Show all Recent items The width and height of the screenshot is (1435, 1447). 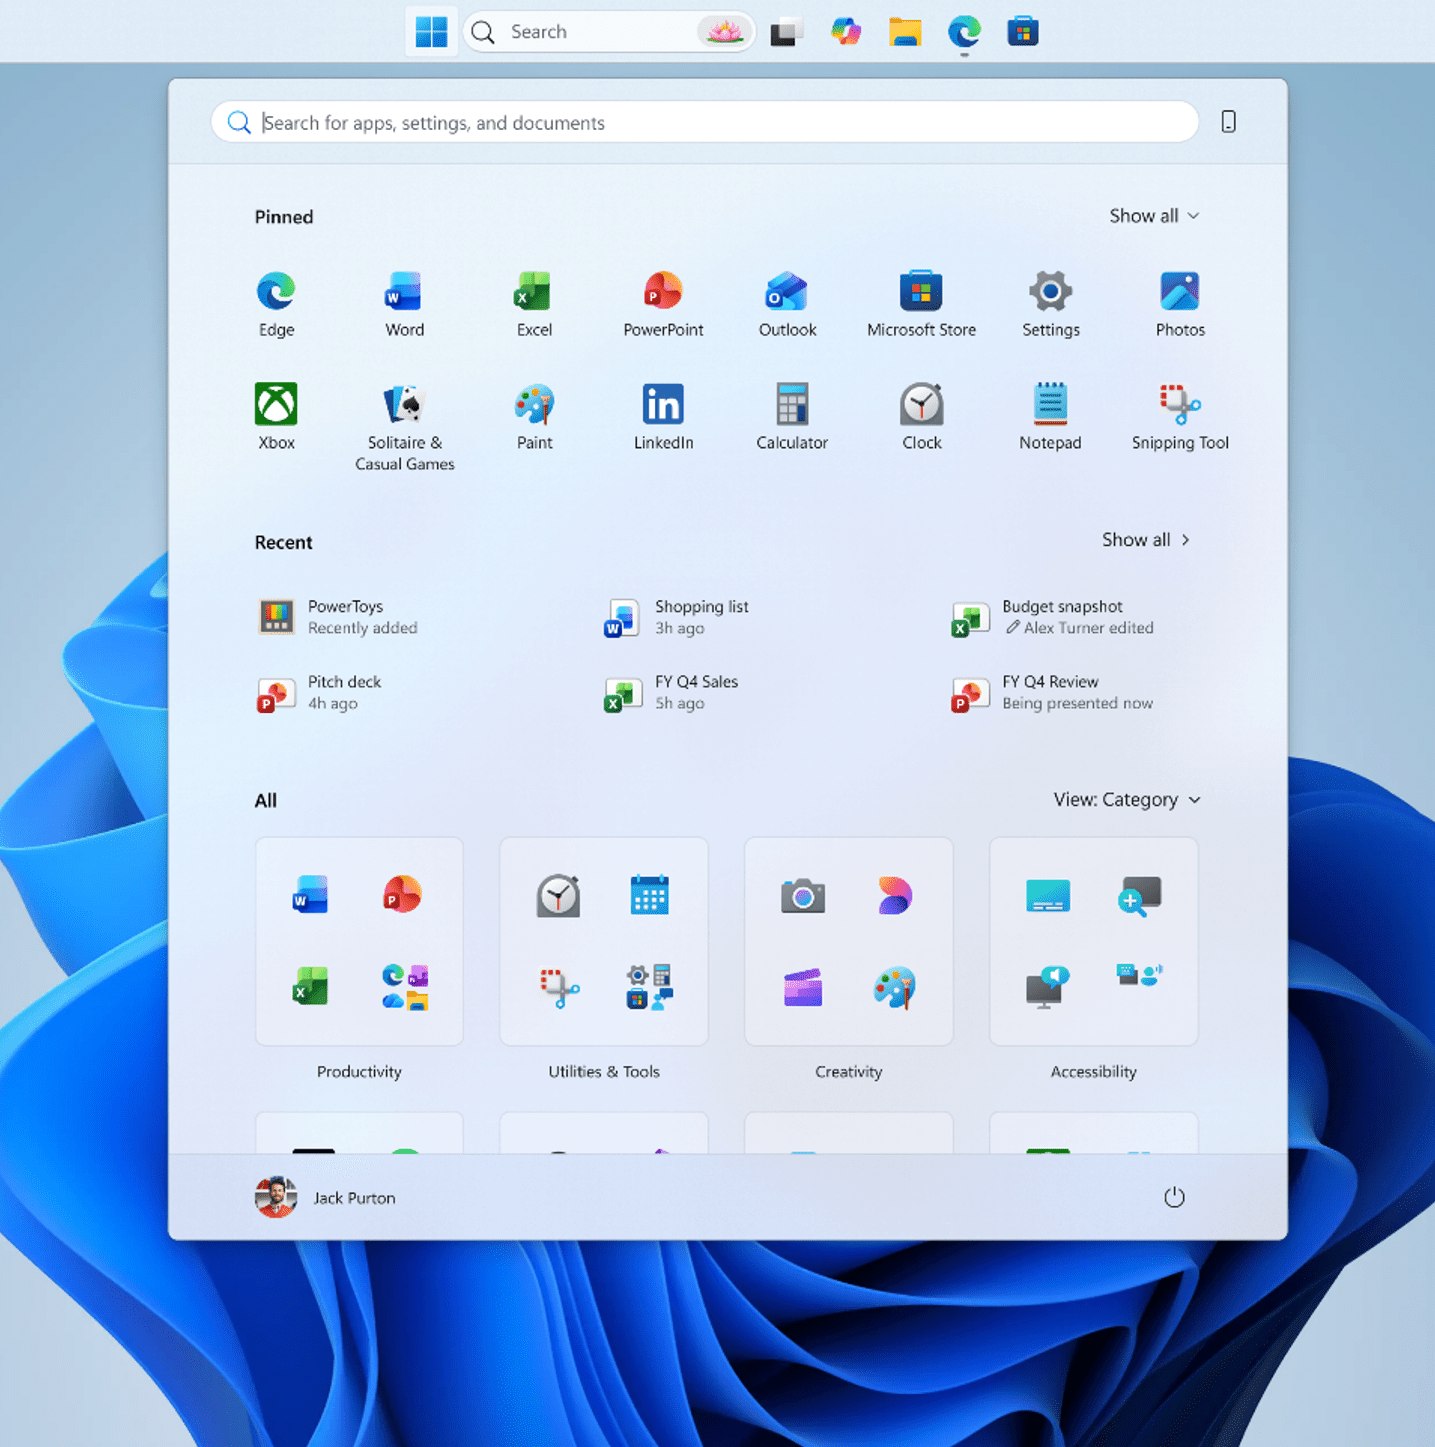[x=1146, y=540]
